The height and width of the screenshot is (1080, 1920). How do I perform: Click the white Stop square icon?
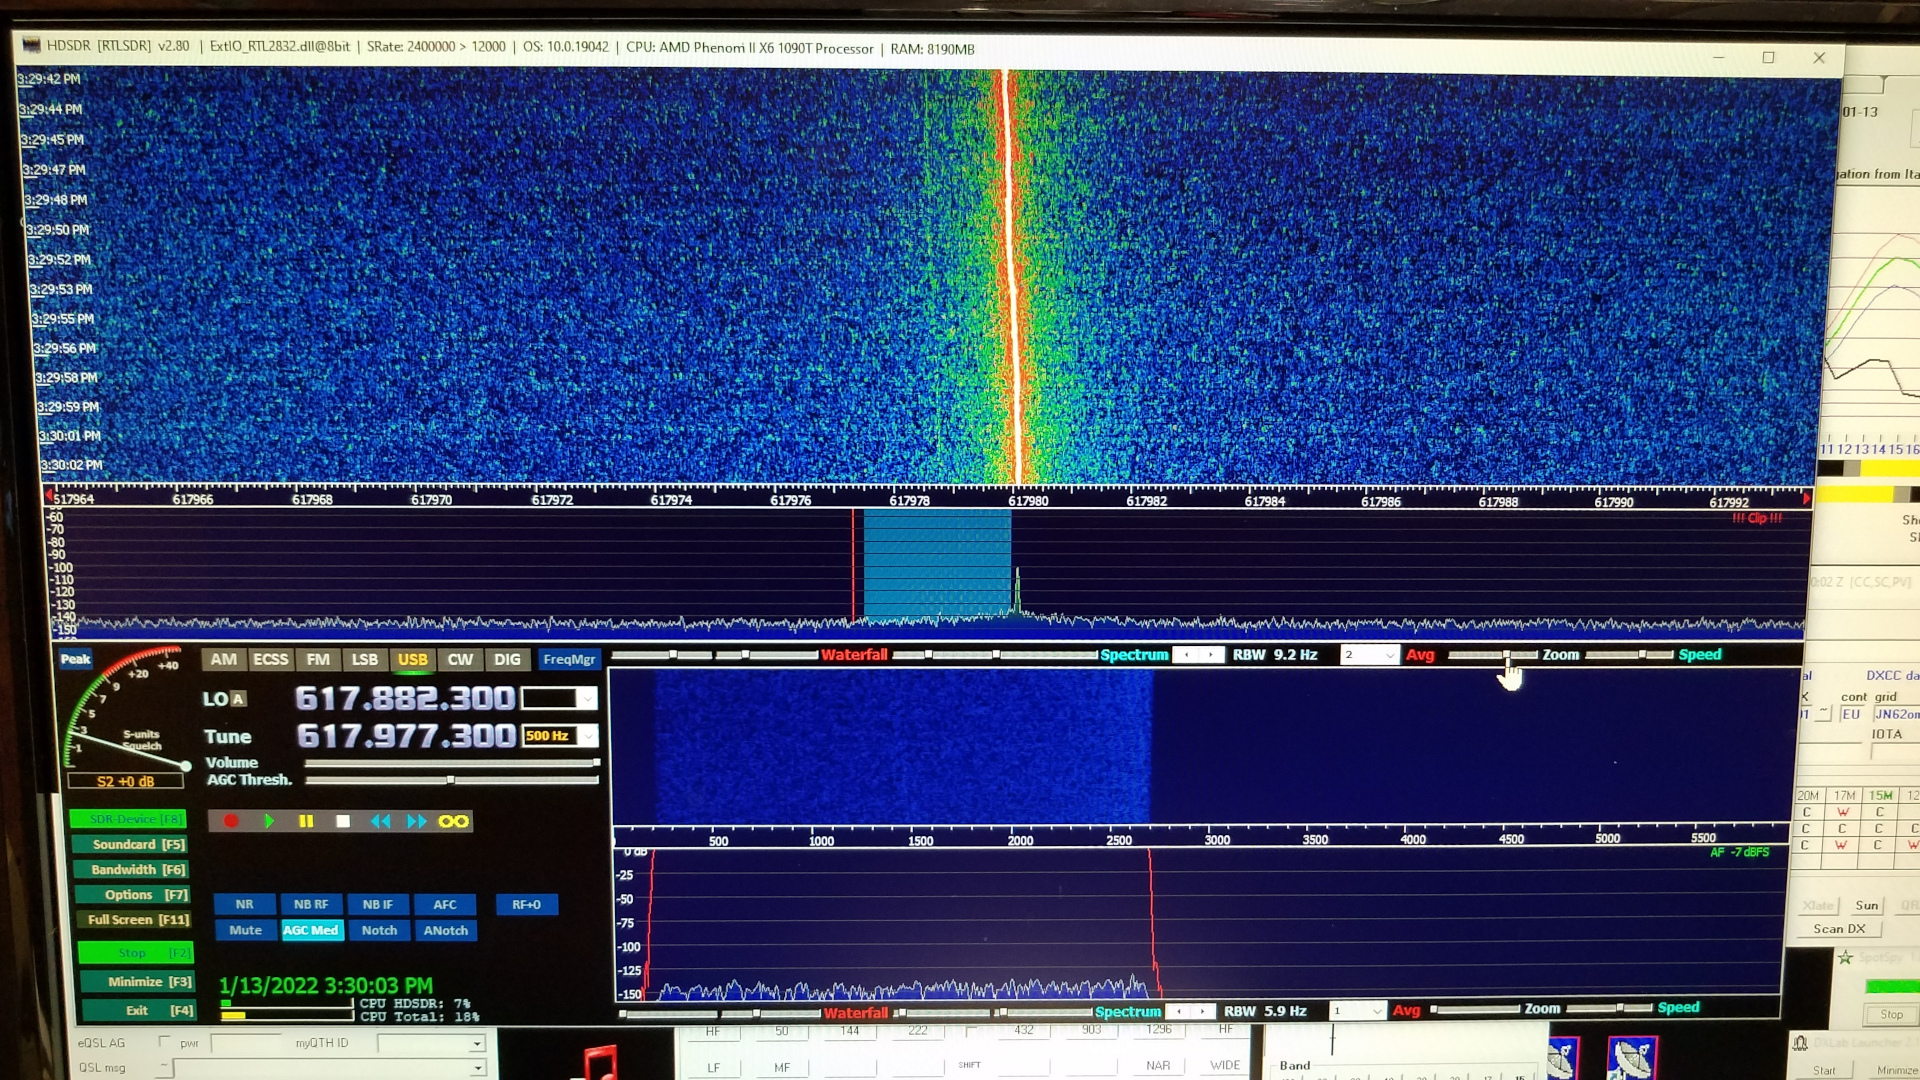click(x=343, y=821)
